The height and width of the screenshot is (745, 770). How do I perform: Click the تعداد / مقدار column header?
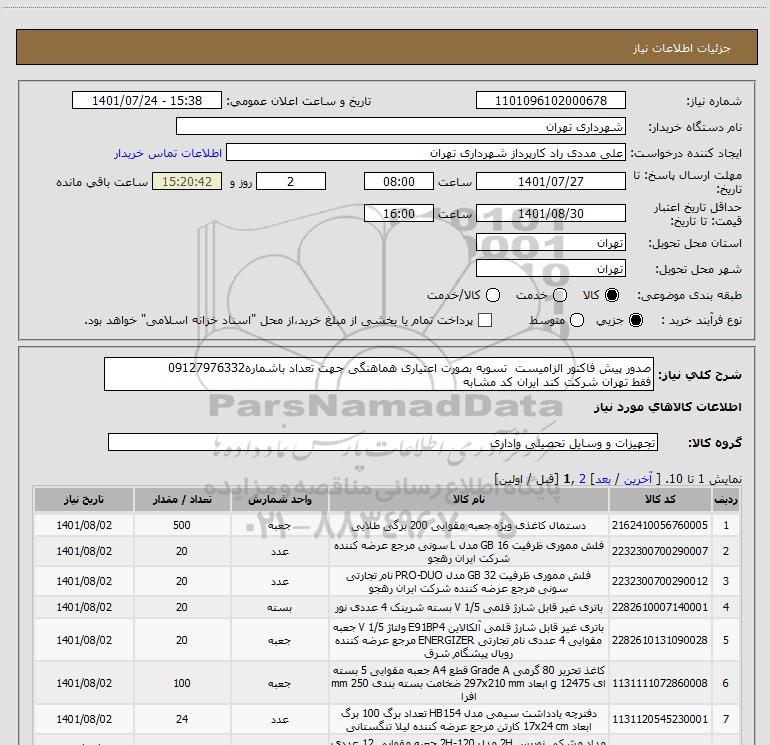[182, 499]
